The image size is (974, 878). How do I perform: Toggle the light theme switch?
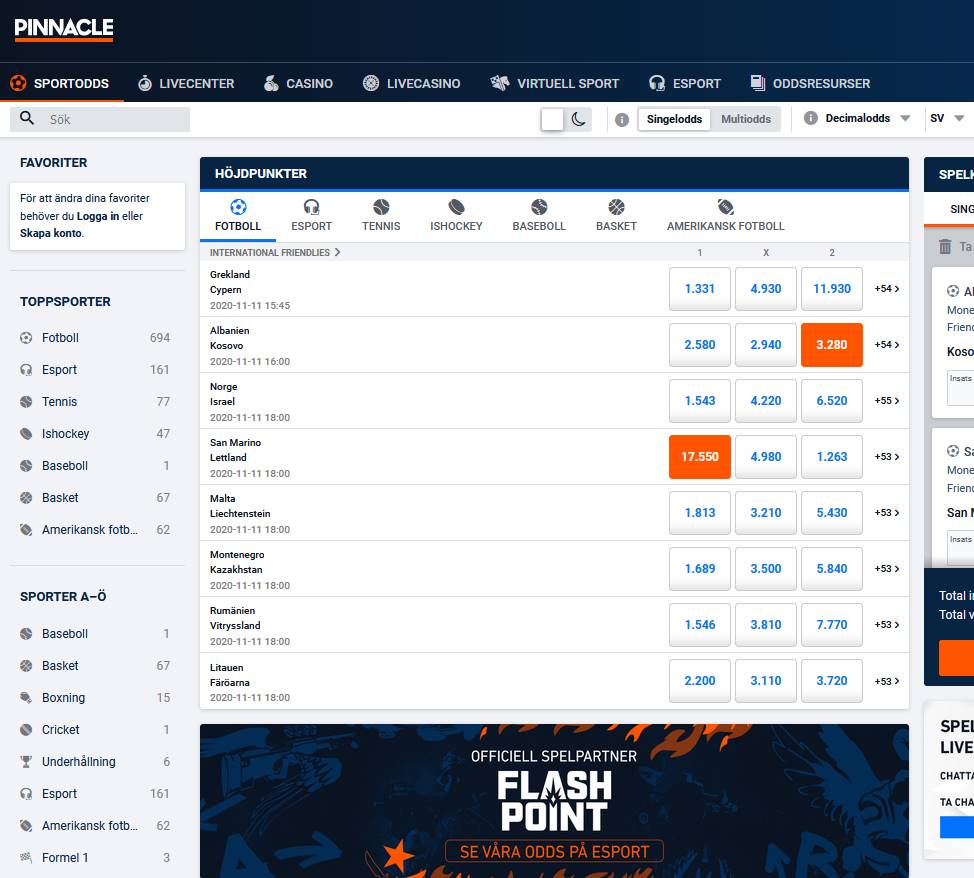552,119
